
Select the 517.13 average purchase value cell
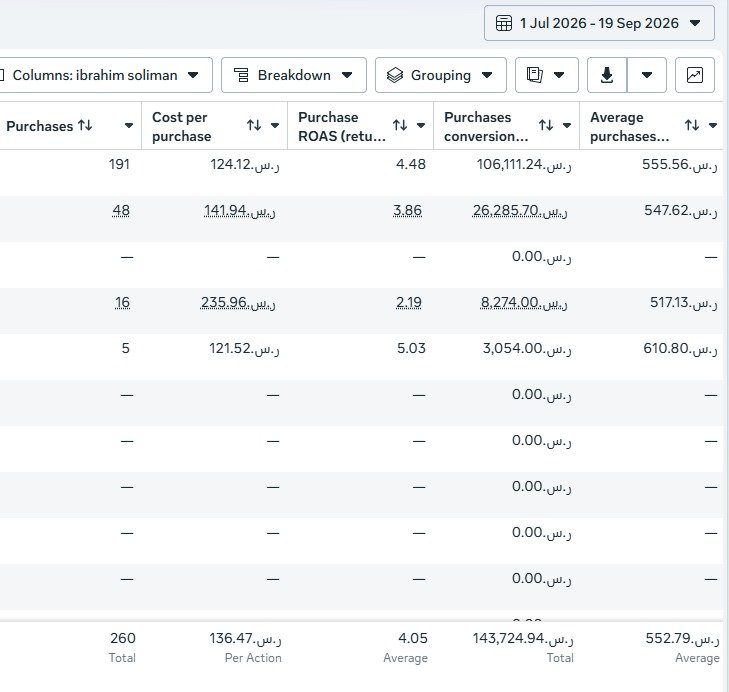pyautogui.click(x=683, y=303)
